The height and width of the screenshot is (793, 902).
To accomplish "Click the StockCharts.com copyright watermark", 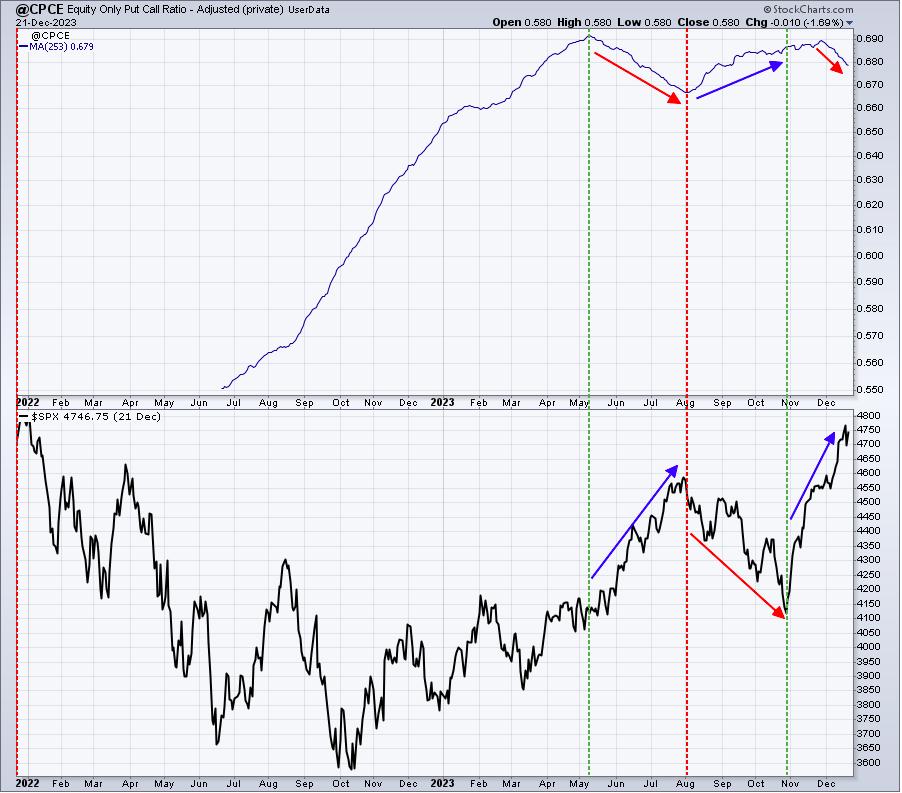I will coord(809,9).
